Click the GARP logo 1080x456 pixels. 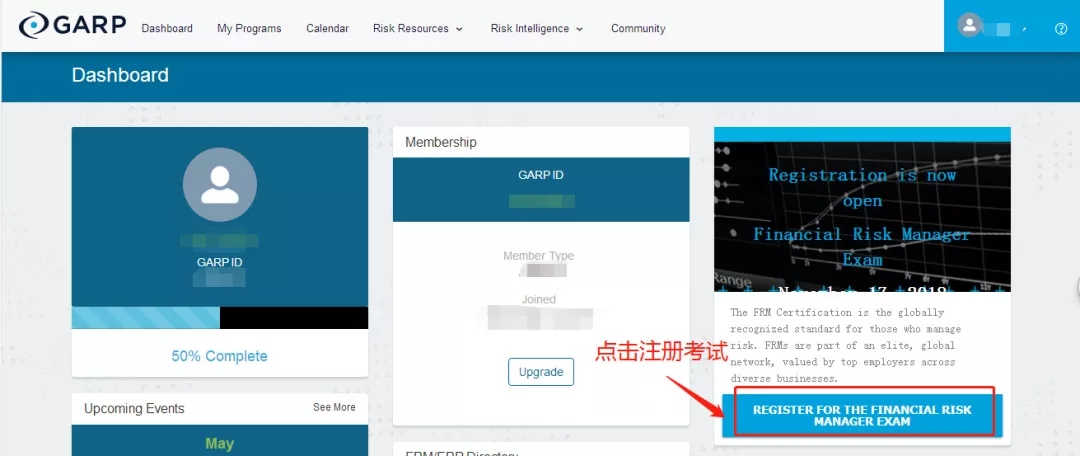72,26
